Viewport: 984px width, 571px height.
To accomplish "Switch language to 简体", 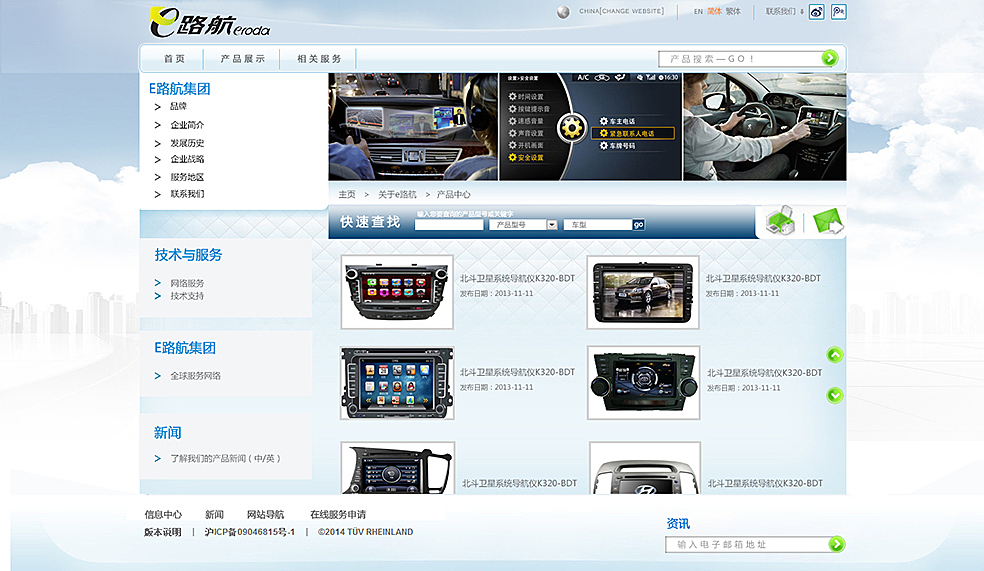I will (714, 11).
